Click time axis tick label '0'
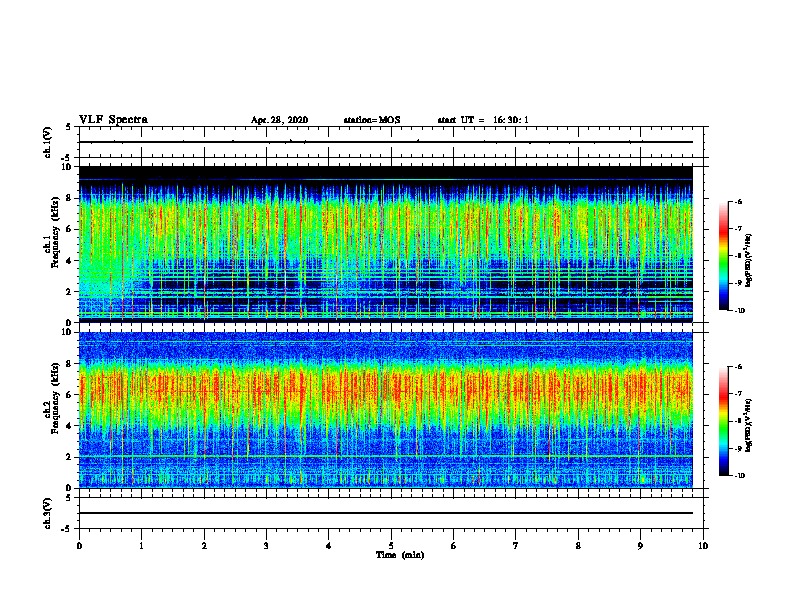The image size is (792, 612). (x=79, y=546)
